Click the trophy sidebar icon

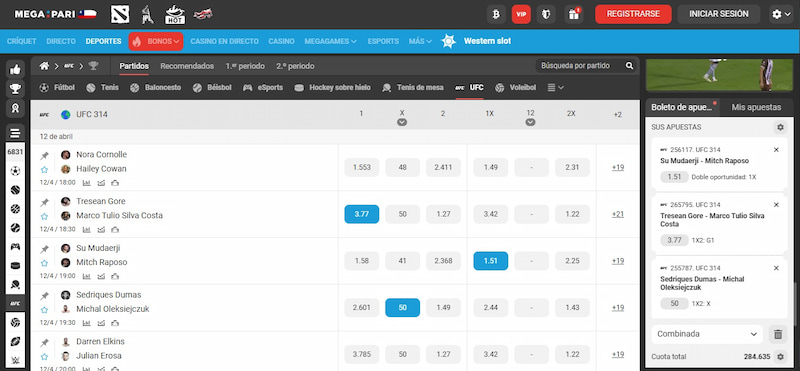[15, 89]
